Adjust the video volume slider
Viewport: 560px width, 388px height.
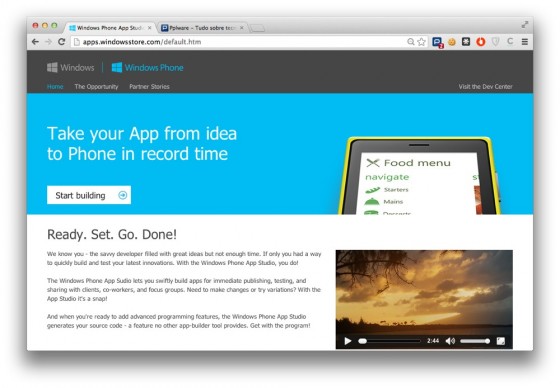point(475,341)
